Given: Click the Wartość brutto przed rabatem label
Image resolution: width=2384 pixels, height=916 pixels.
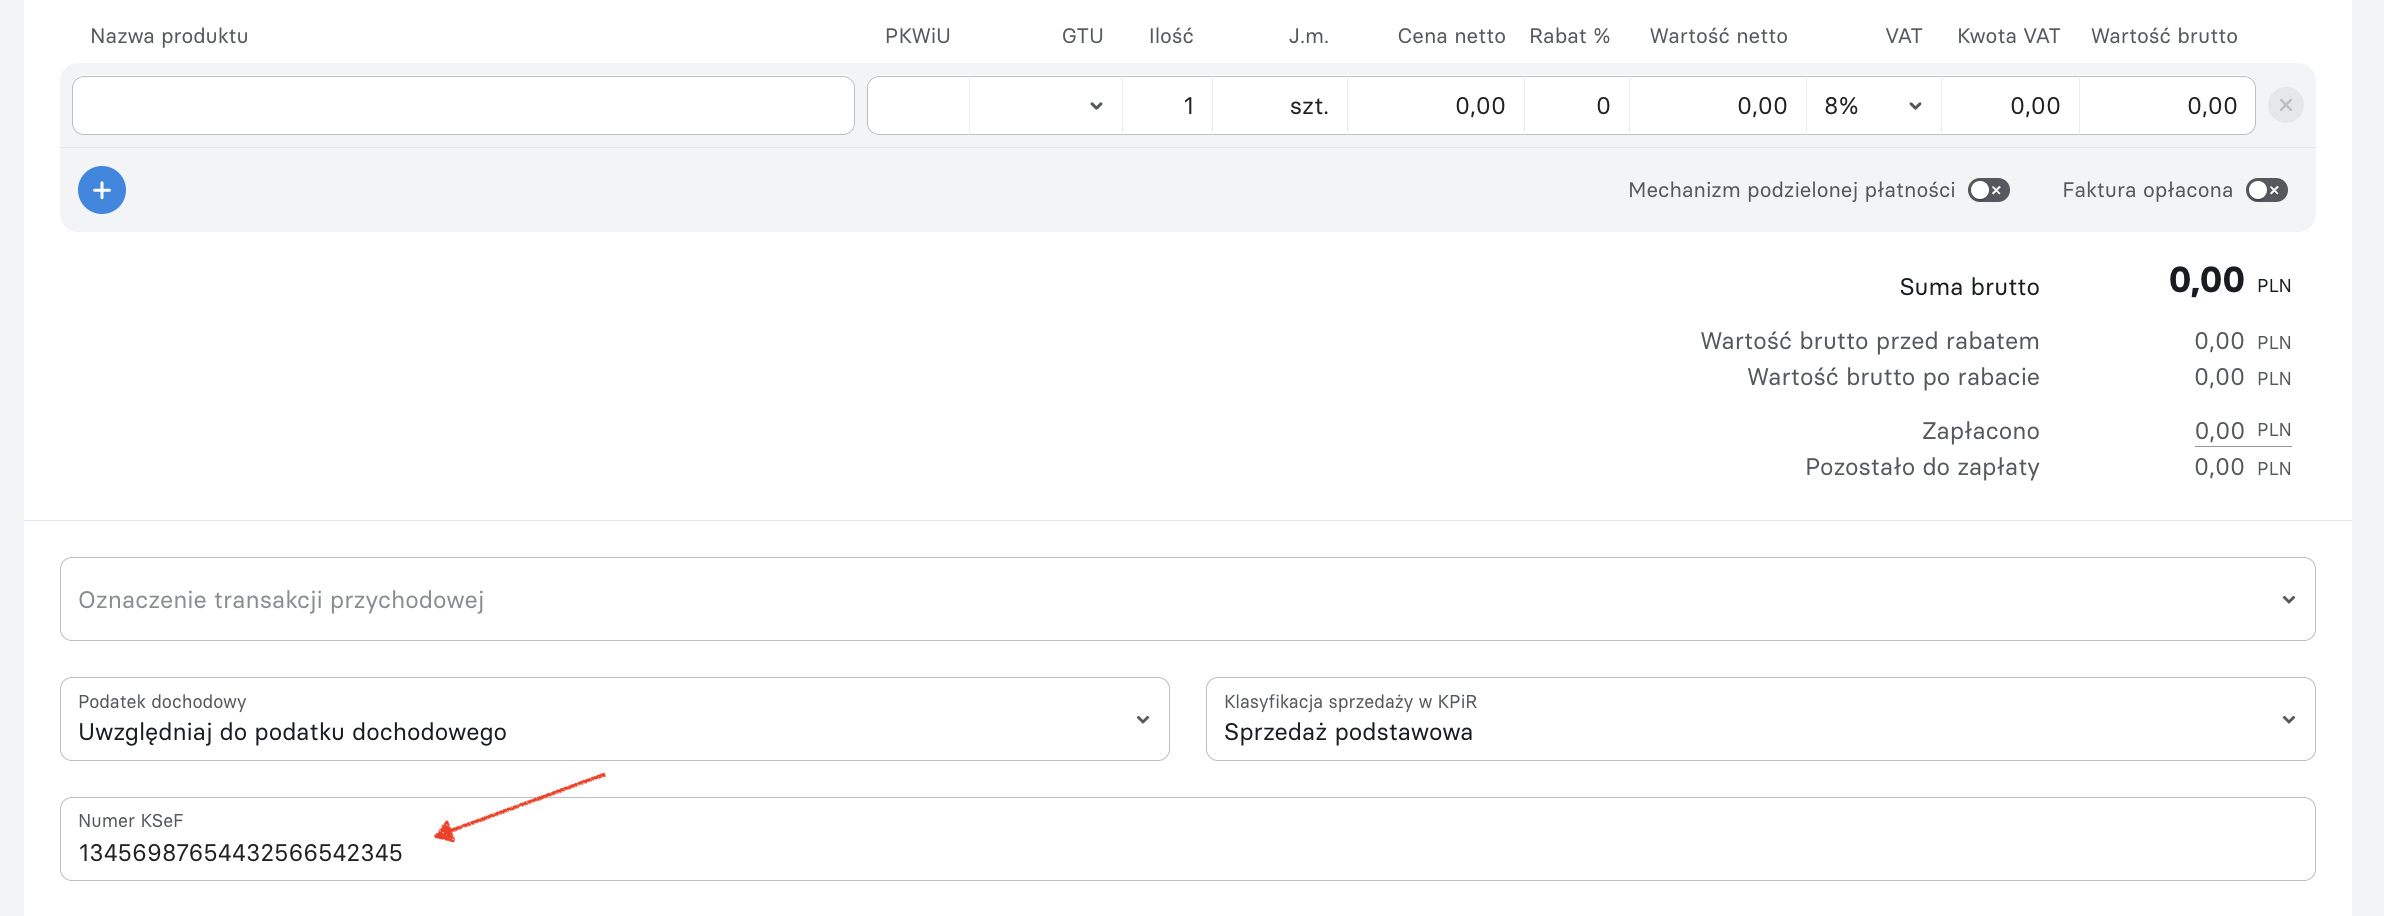Looking at the screenshot, I should [x=1870, y=341].
